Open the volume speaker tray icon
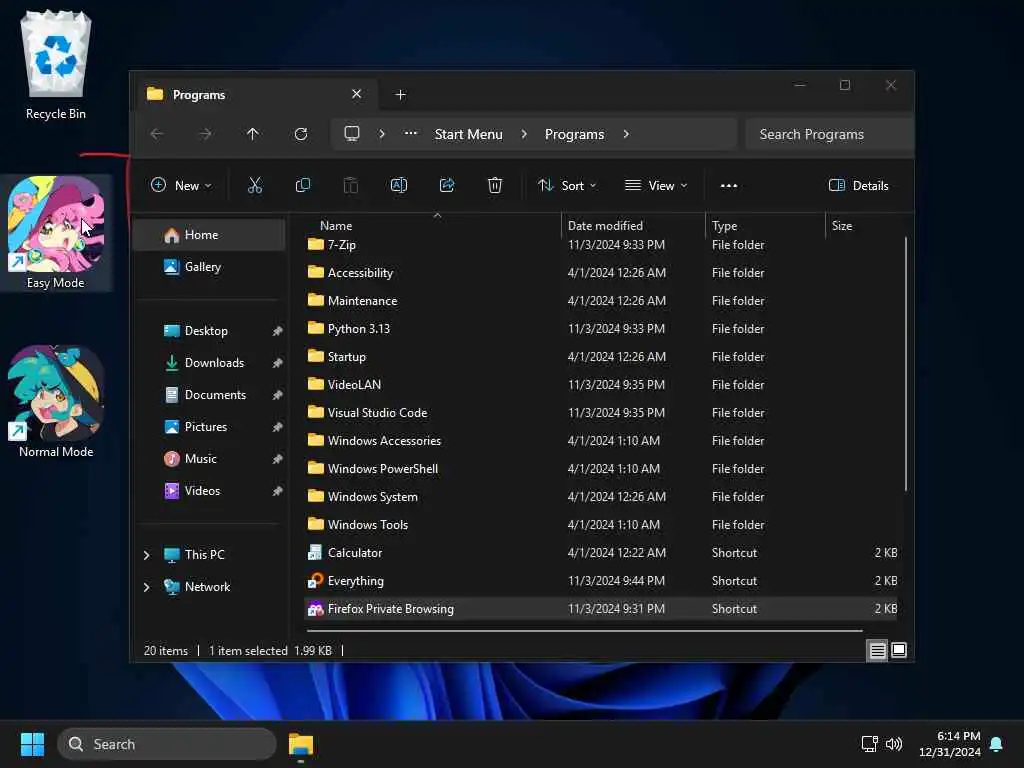 point(894,744)
